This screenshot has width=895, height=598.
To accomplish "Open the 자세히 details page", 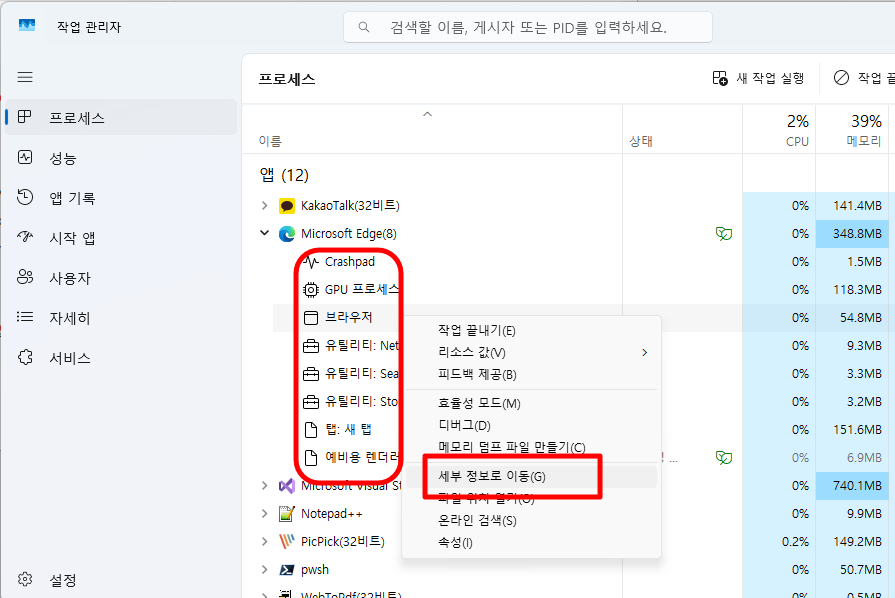I will tap(121, 318).
